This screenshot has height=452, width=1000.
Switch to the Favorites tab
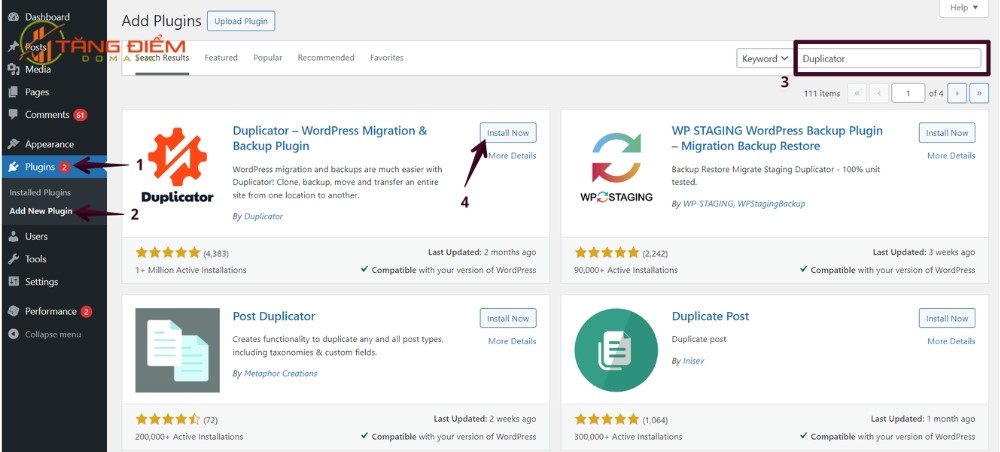(x=386, y=58)
